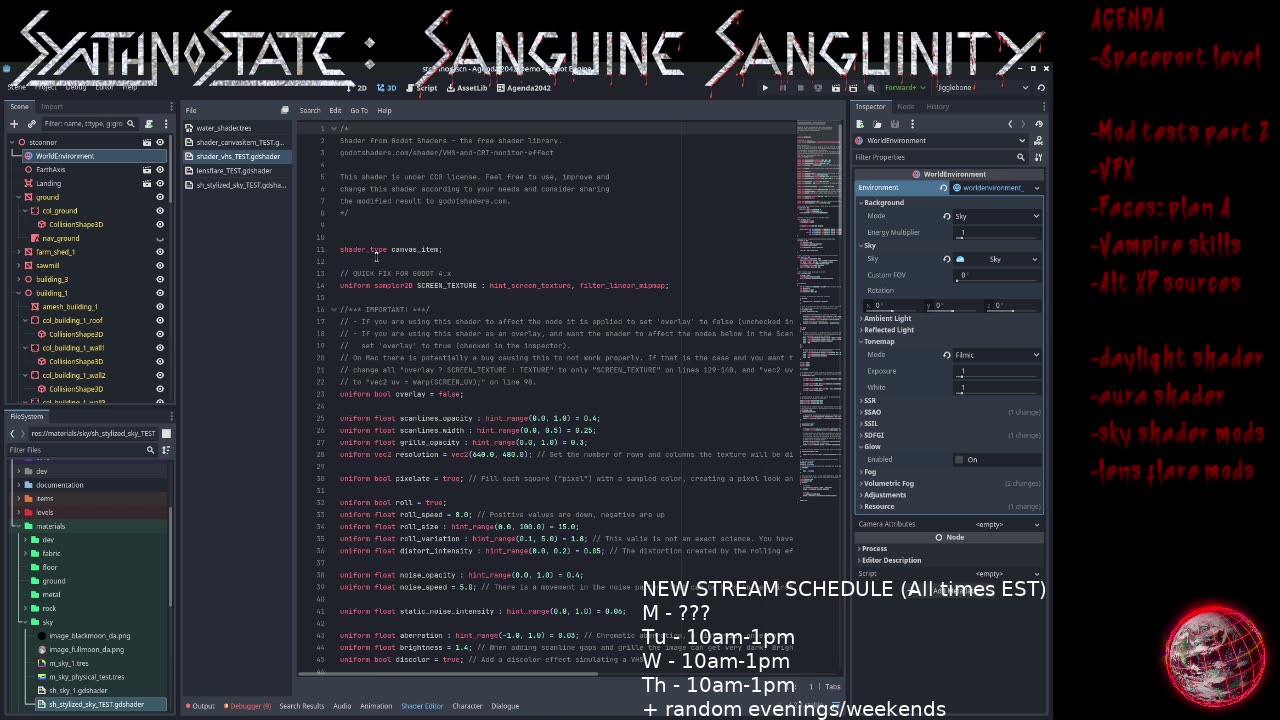Toggle the Glow Enabled checkbox
Viewport: 1280px width, 720px height.
pyautogui.click(x=959, y=460)
